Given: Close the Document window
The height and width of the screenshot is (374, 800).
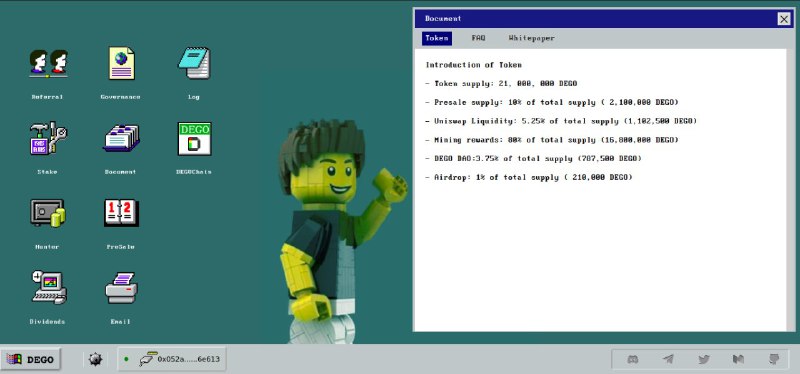Looking at the screenshot, I should point(784,19).
